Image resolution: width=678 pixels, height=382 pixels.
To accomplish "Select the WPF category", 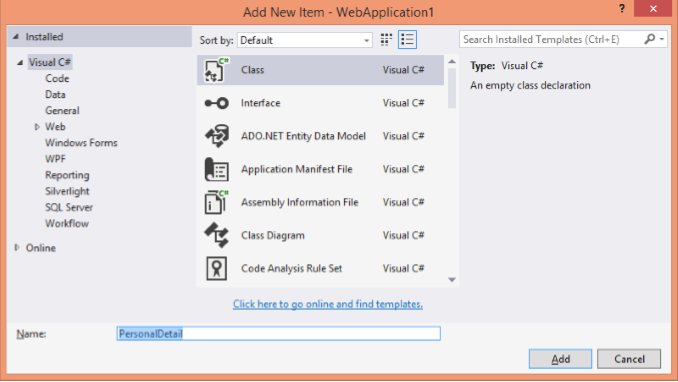I will [55, 159].
